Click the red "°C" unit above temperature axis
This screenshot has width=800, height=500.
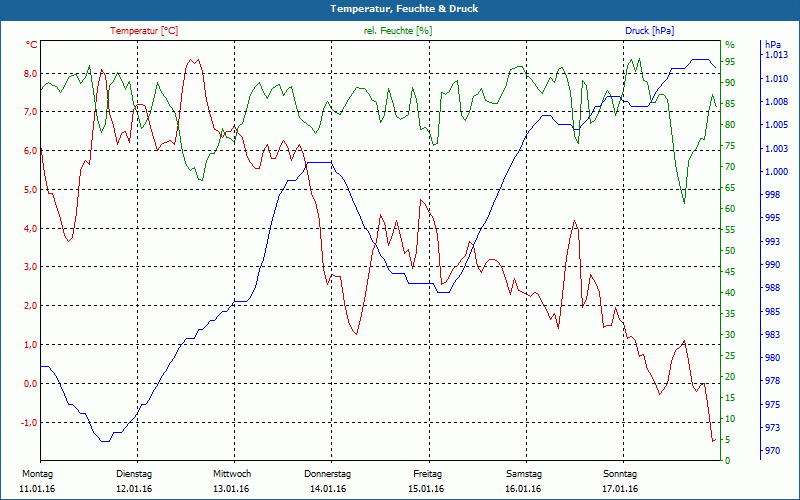pos(32,44)
